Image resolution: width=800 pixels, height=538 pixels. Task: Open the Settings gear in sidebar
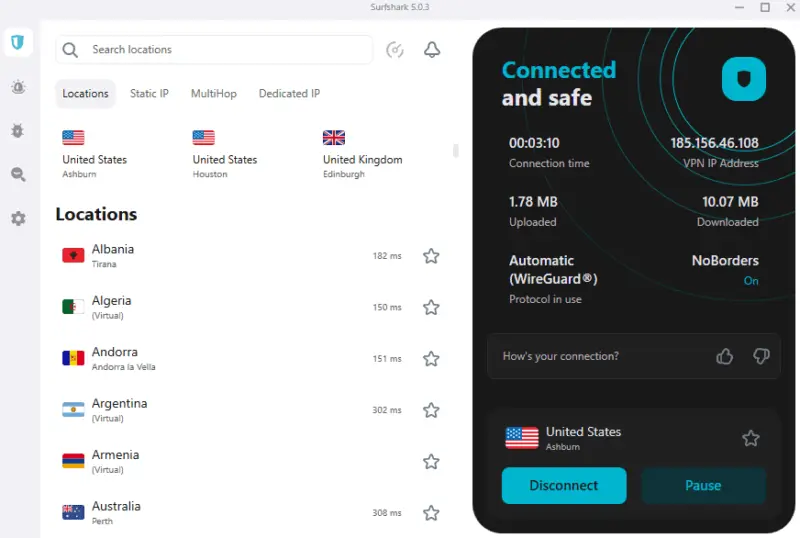coord(18,218)
